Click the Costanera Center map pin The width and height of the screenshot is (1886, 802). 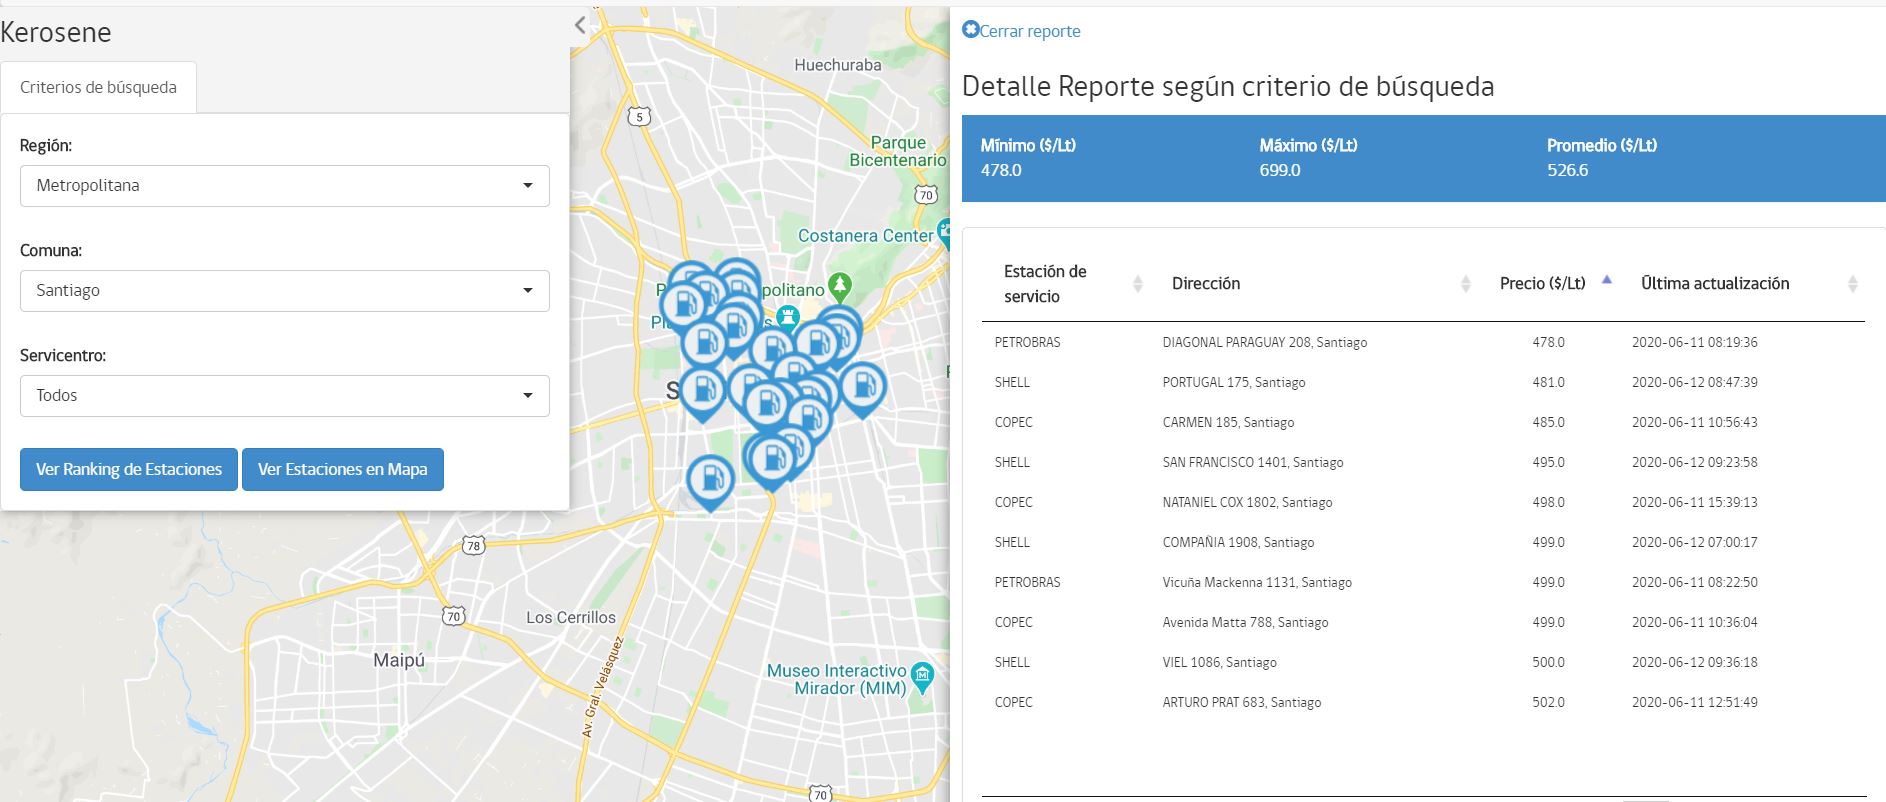944,236
